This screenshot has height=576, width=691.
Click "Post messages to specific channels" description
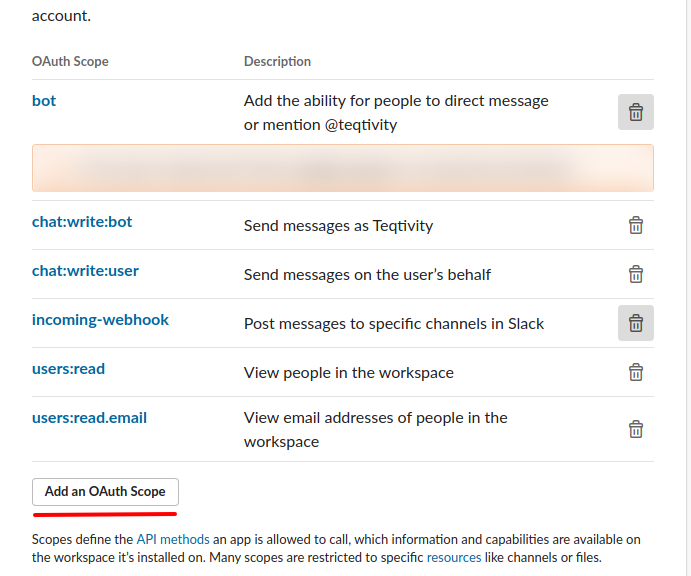(x=394, y=324)
